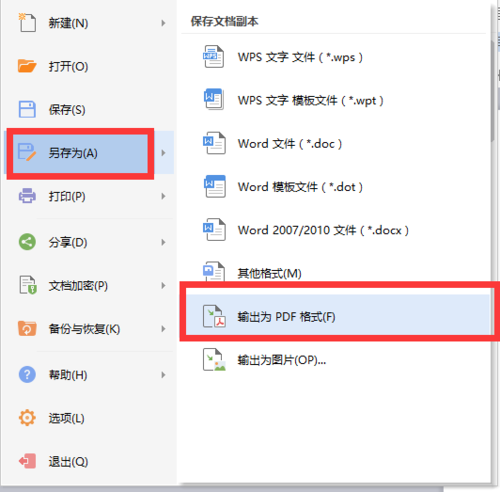500x492 pixels.
Task: Click the 另存为(A) save-as icon
Action: coord(27,152)
